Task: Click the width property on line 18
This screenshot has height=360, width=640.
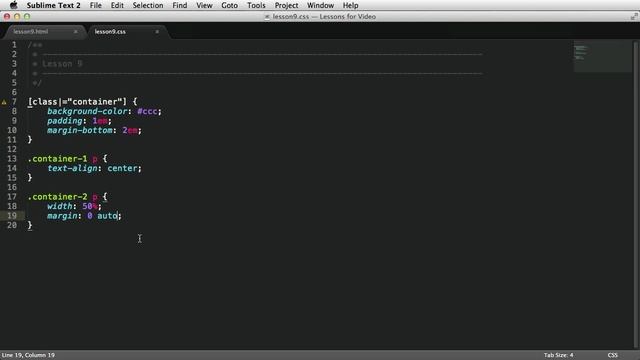Action: [x=60, y=206]
